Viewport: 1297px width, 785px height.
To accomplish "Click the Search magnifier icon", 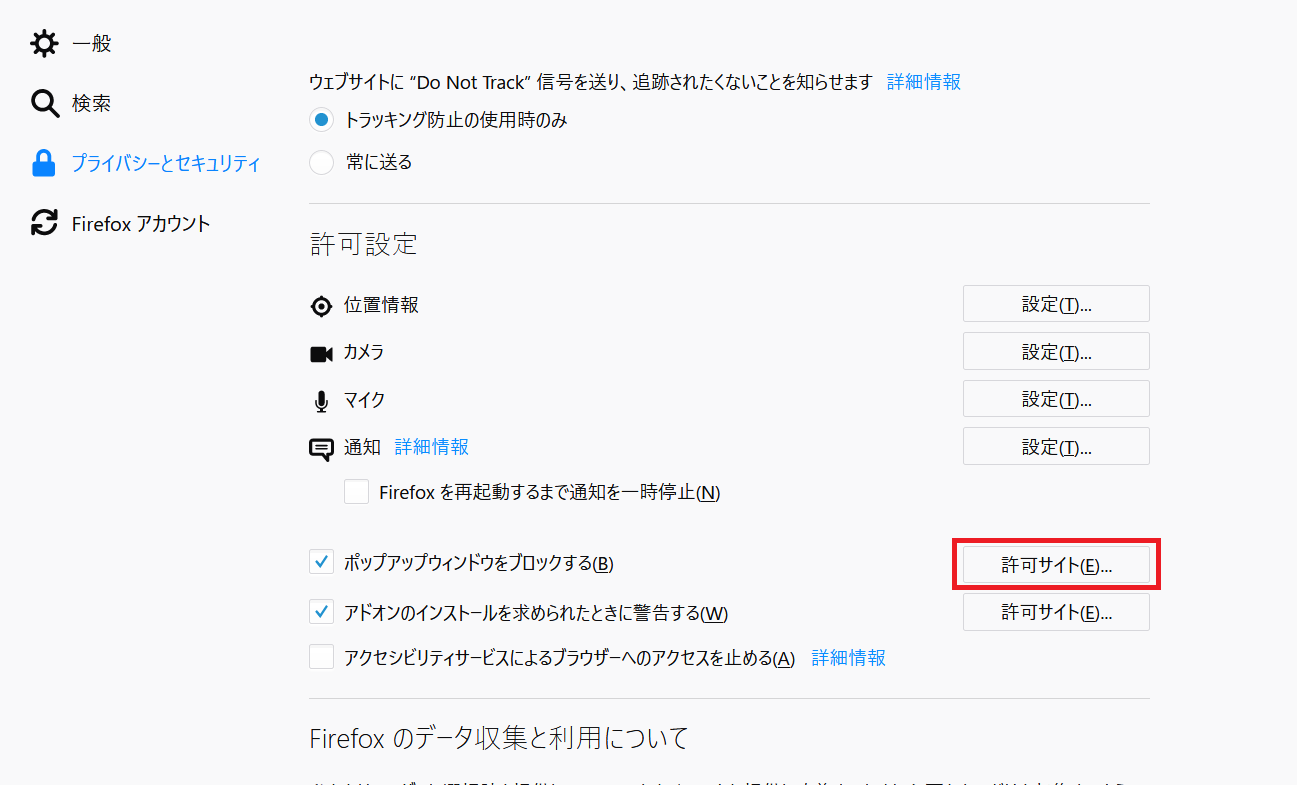I will click(x=44, y=103).
